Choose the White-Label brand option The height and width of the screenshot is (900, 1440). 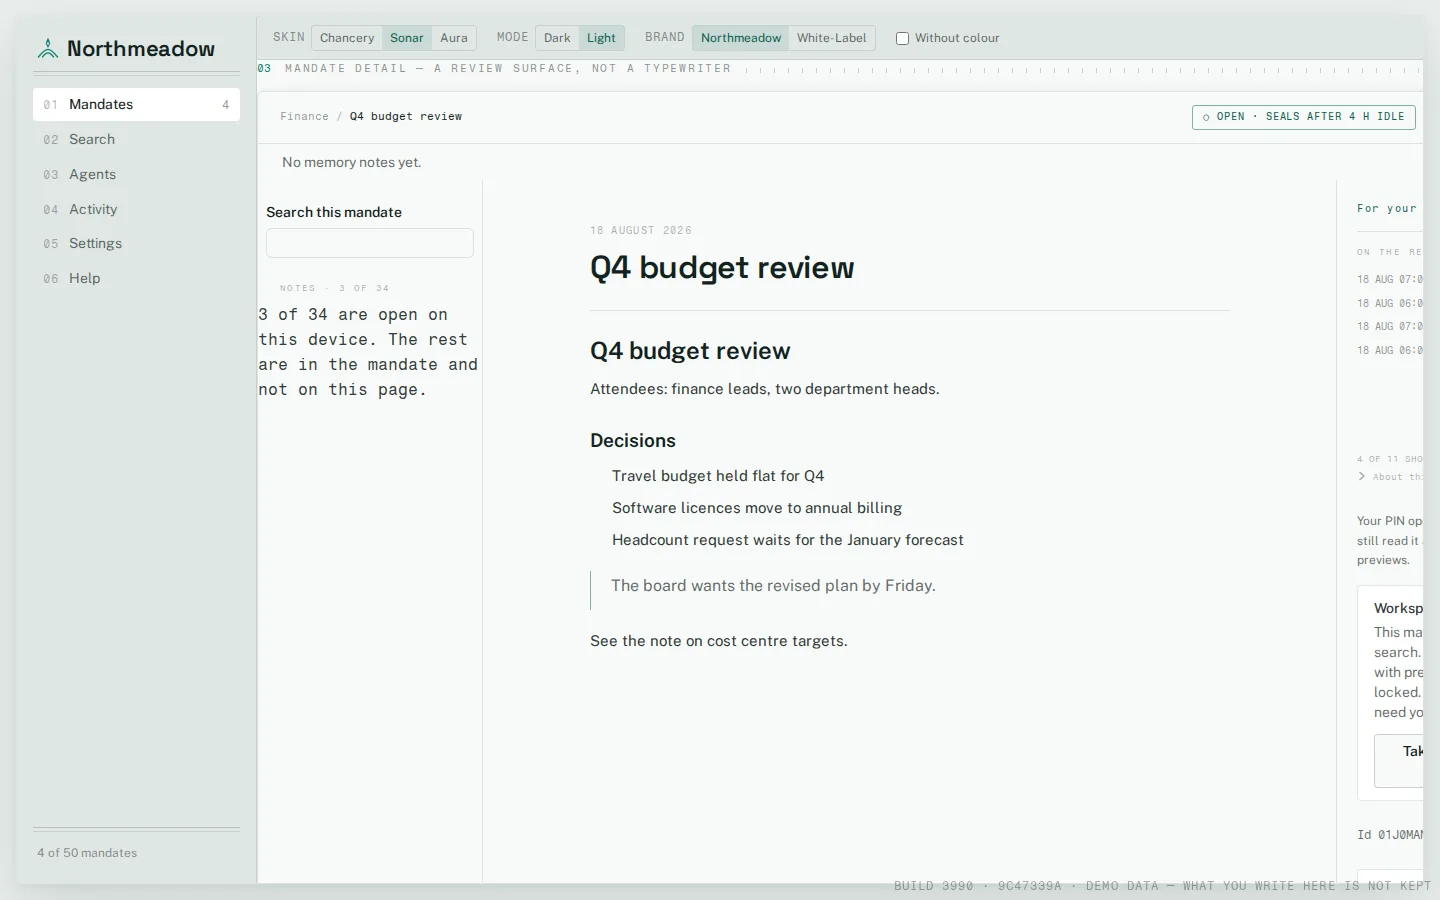pos(832,38)
